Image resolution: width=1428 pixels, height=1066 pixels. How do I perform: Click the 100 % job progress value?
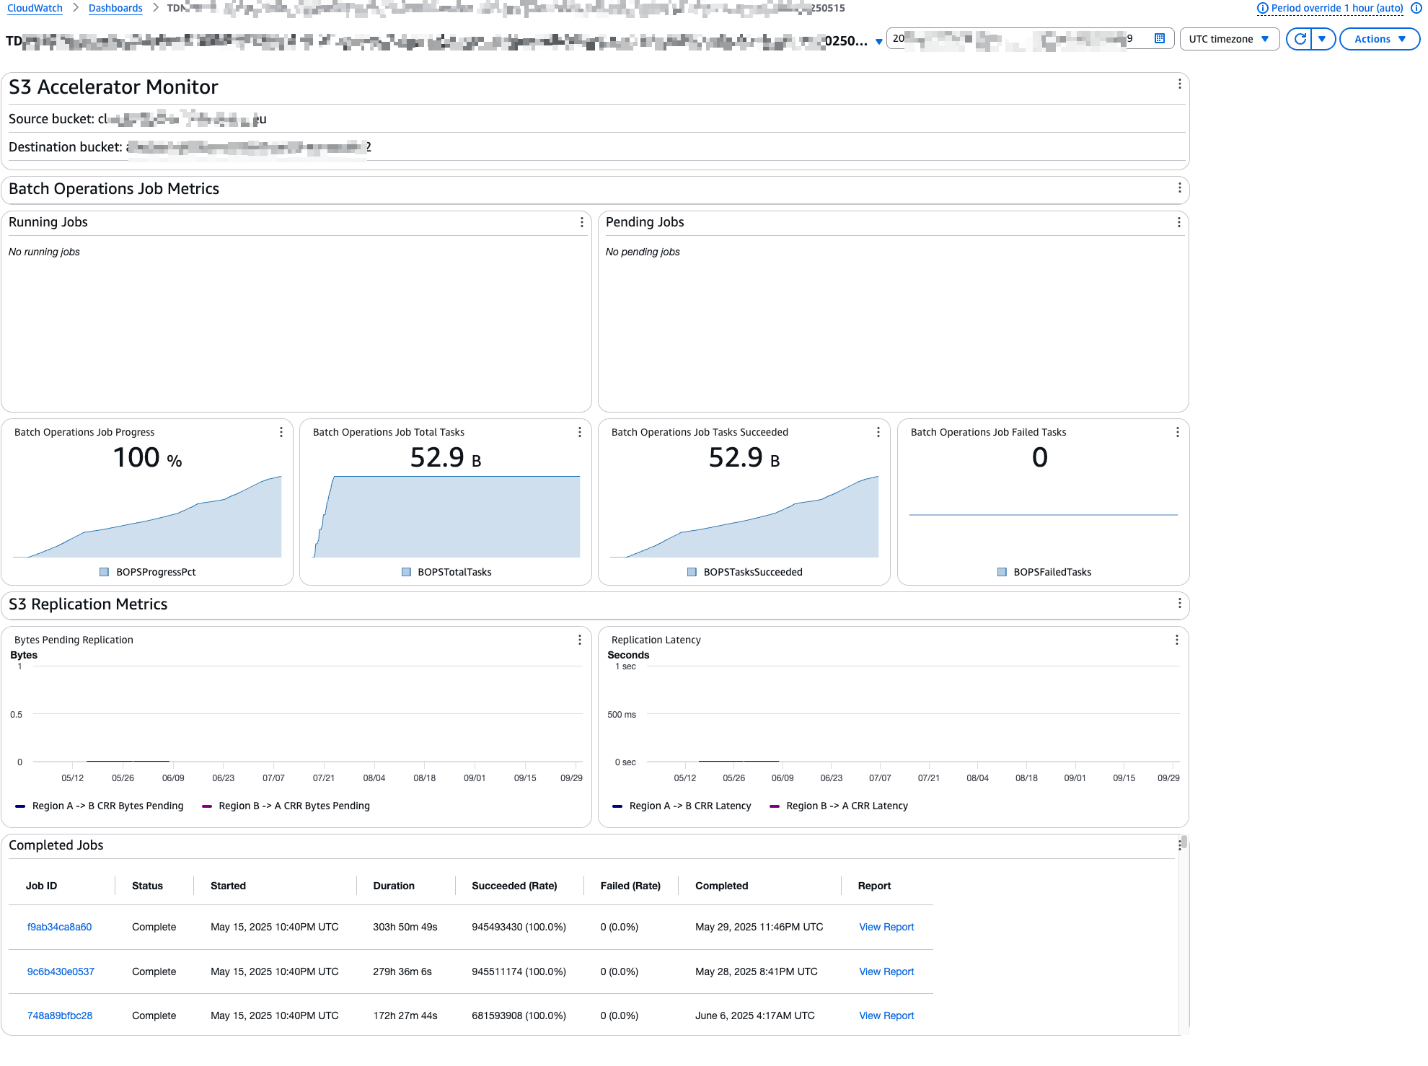tap(148, 458)
